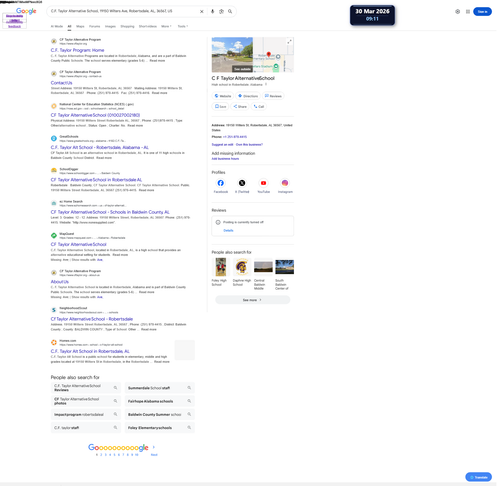Open MapQuest 'CF Taylor Alternative School' result
This screenshot has width=500, height=486.
tap(79, 244)
